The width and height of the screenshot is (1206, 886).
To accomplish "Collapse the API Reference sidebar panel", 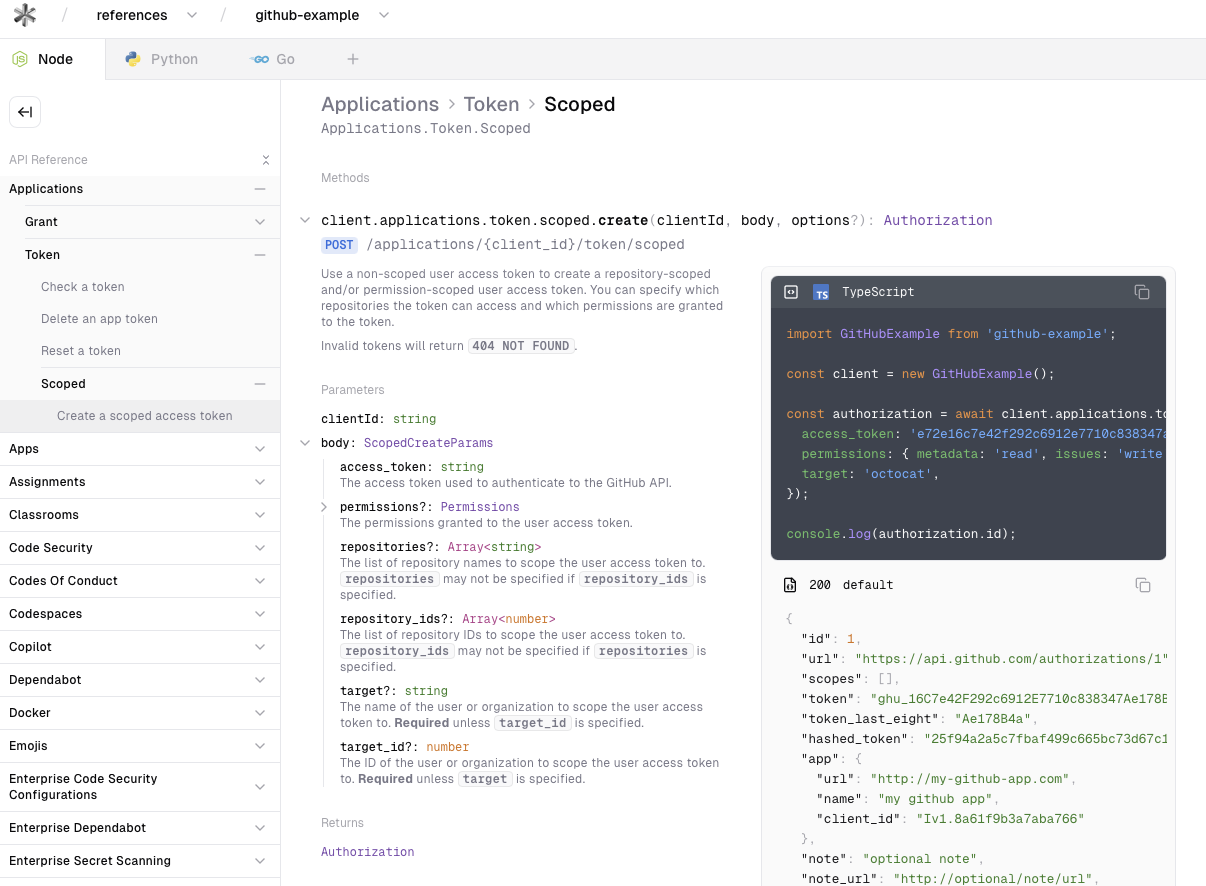I will tap(265, 160).
